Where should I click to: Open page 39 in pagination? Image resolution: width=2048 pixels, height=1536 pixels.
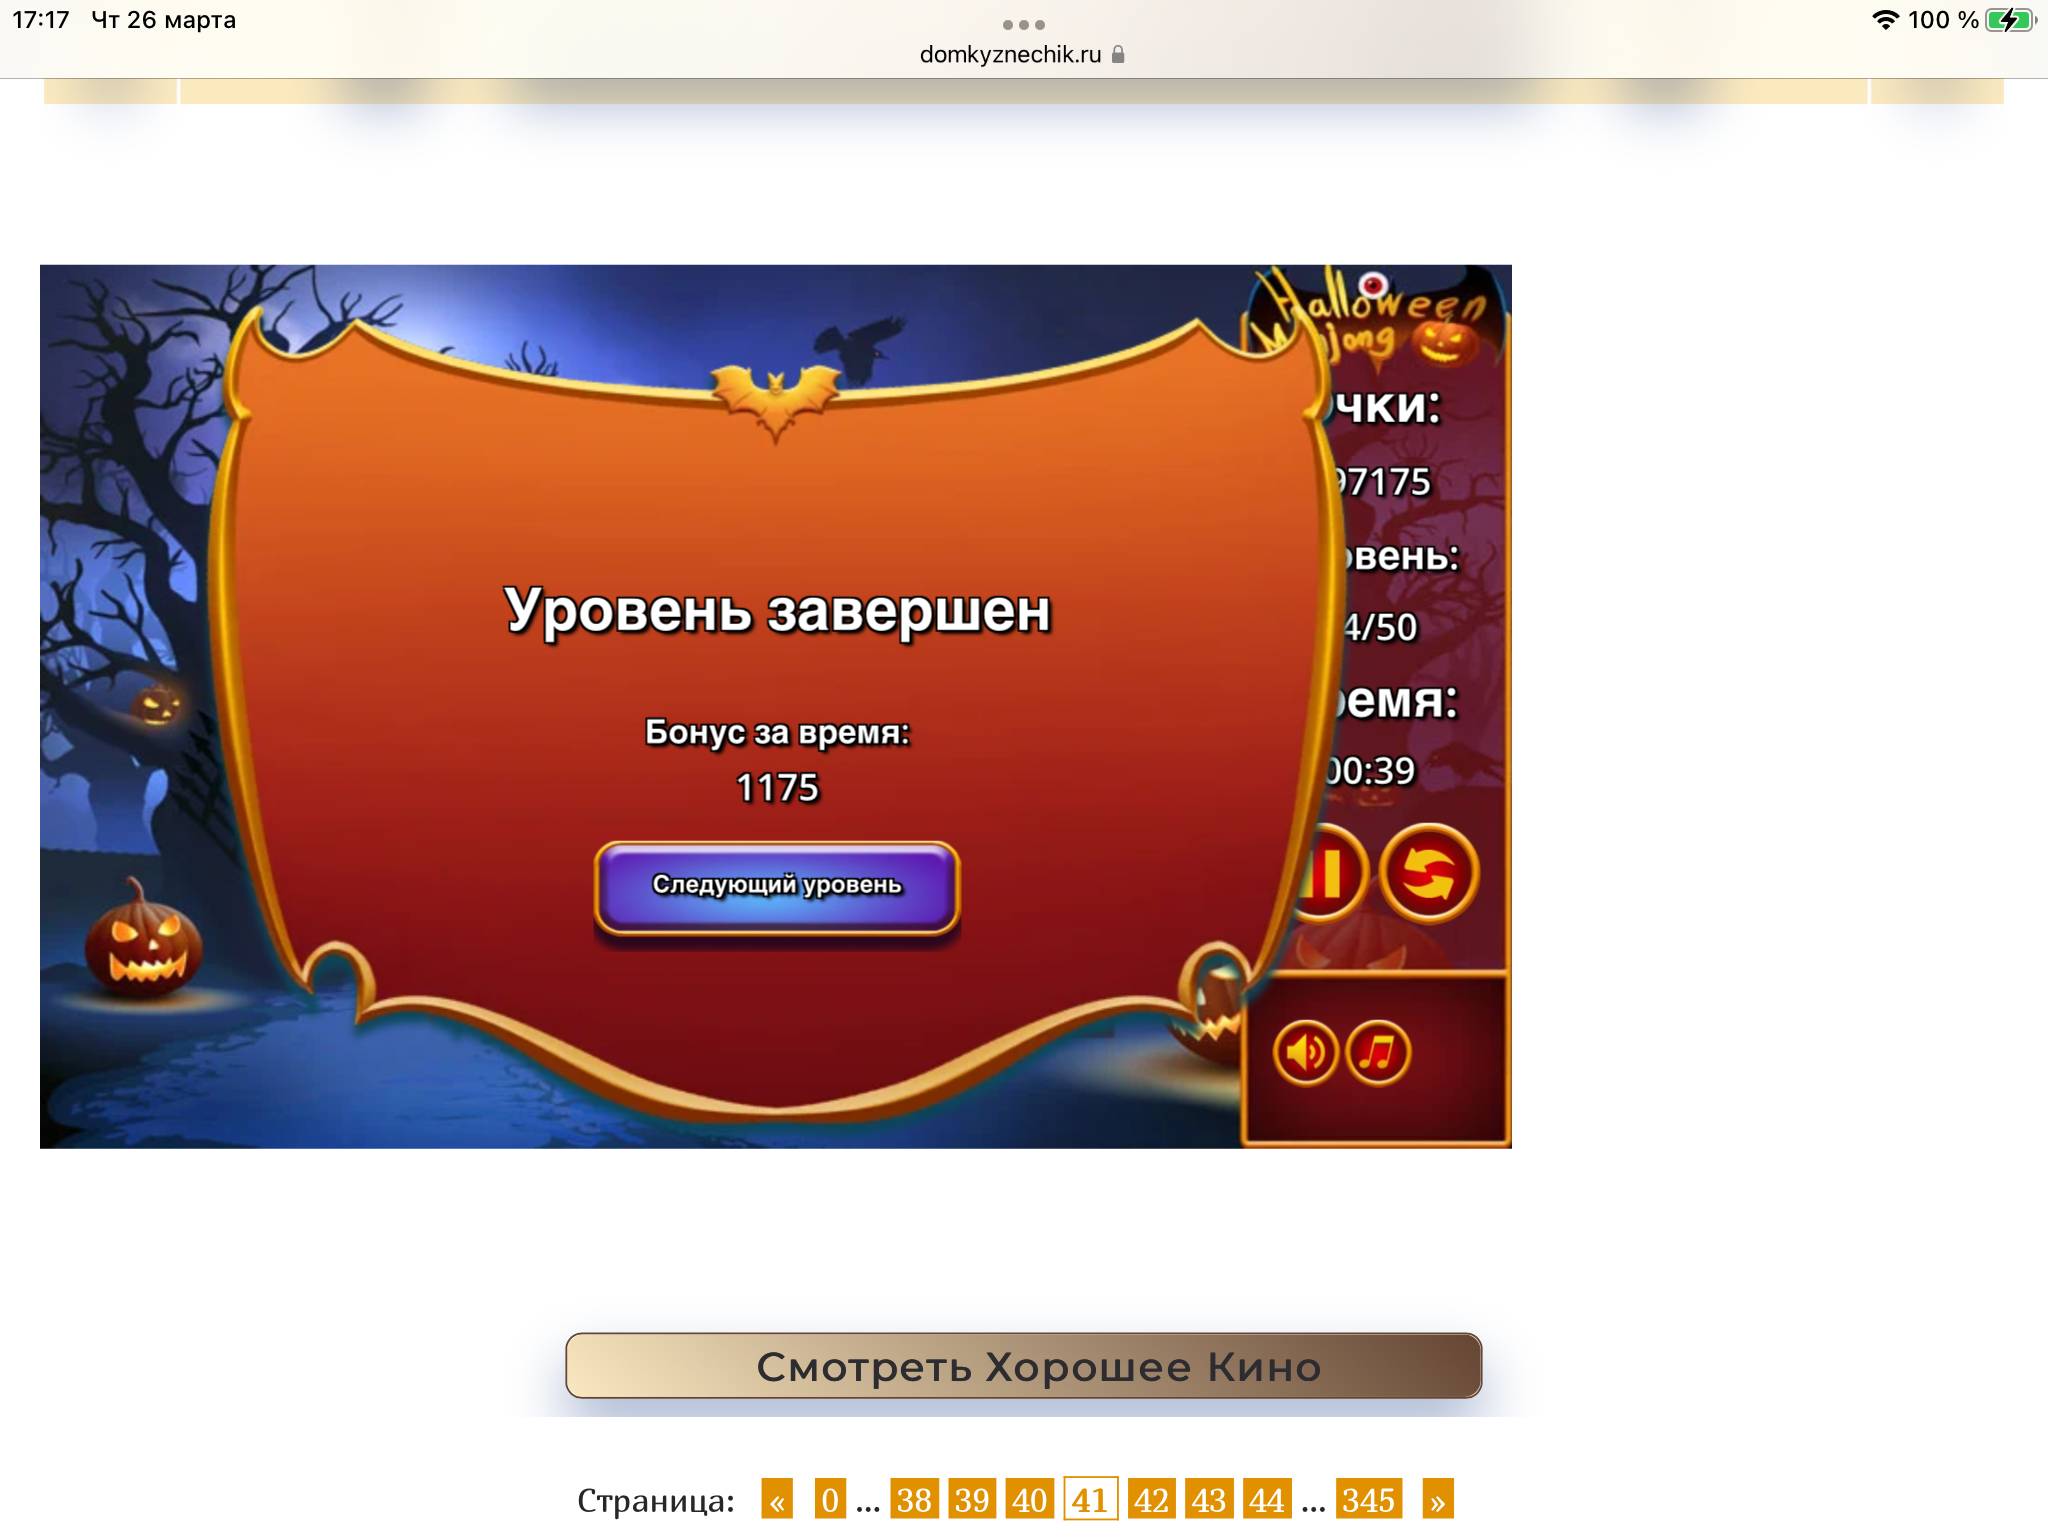click(x=971, y=1500)
